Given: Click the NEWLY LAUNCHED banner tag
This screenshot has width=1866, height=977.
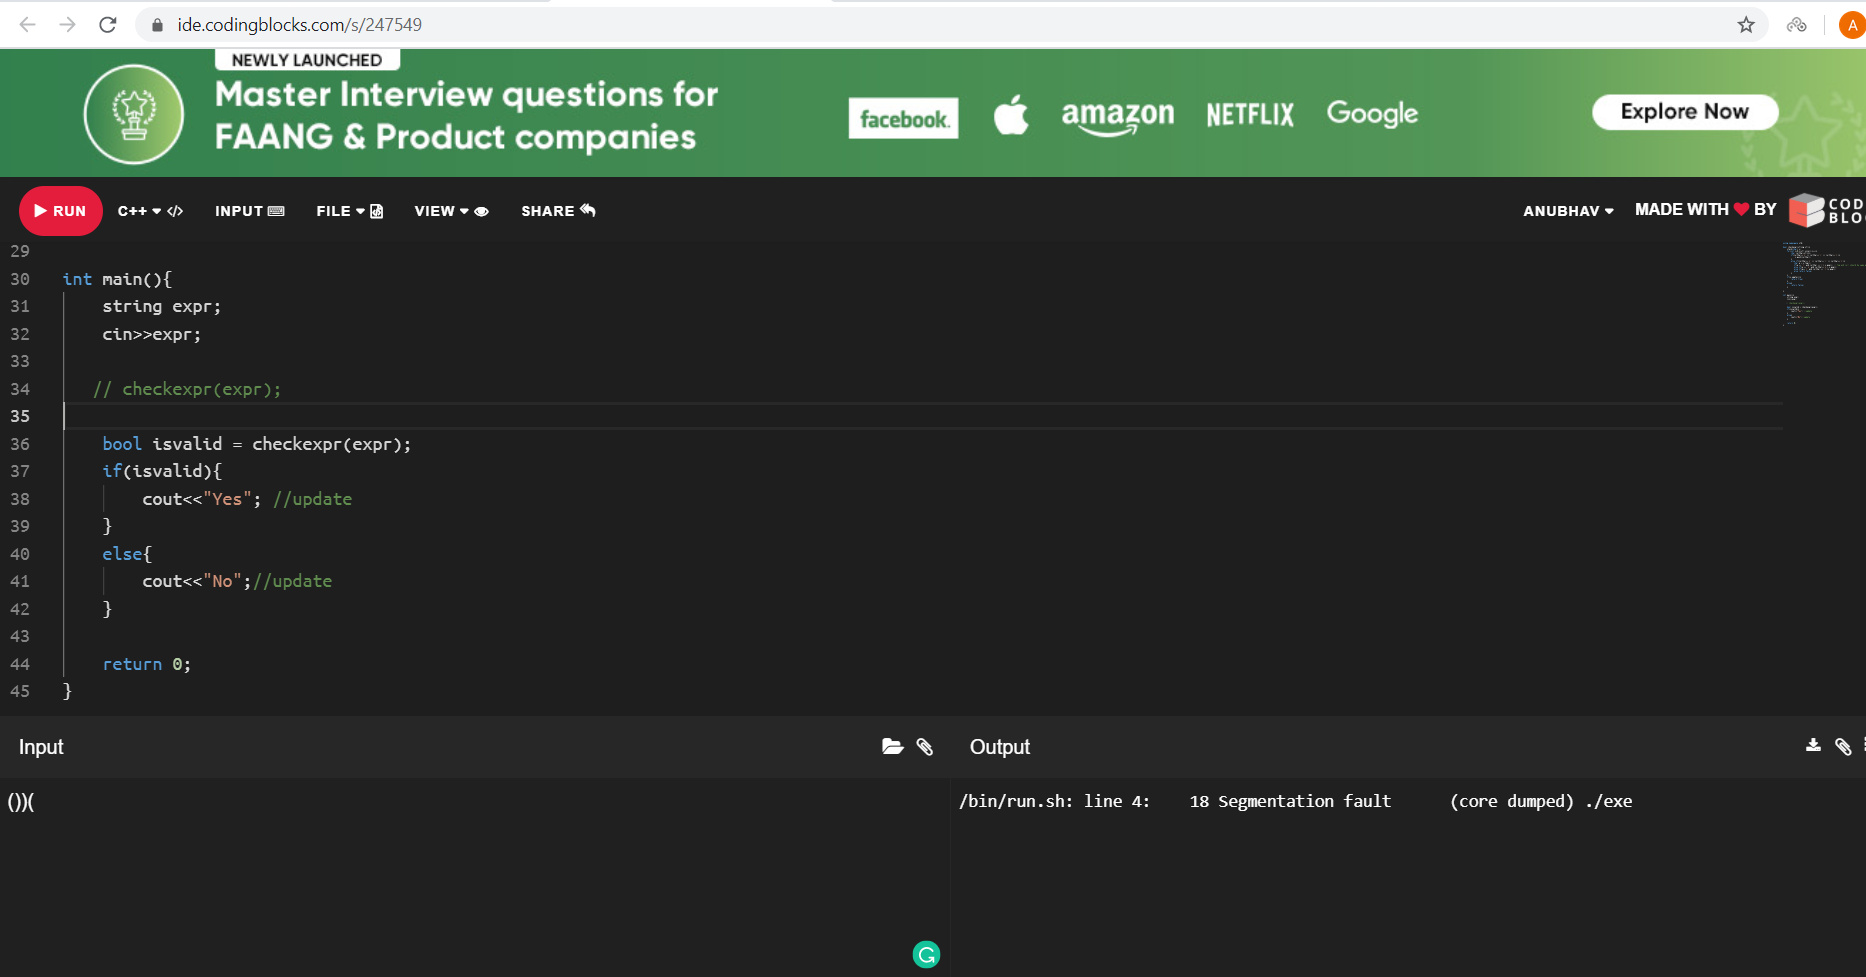Looking at the screenshot, I should tap(307, 60).
